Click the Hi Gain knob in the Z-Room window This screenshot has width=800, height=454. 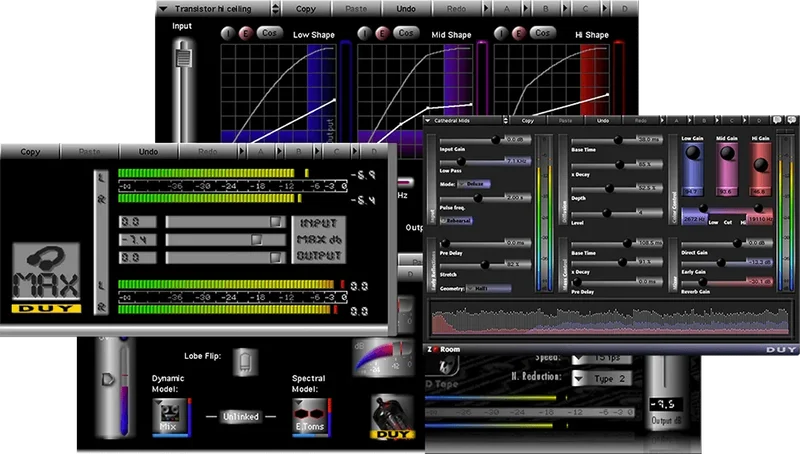761,164
